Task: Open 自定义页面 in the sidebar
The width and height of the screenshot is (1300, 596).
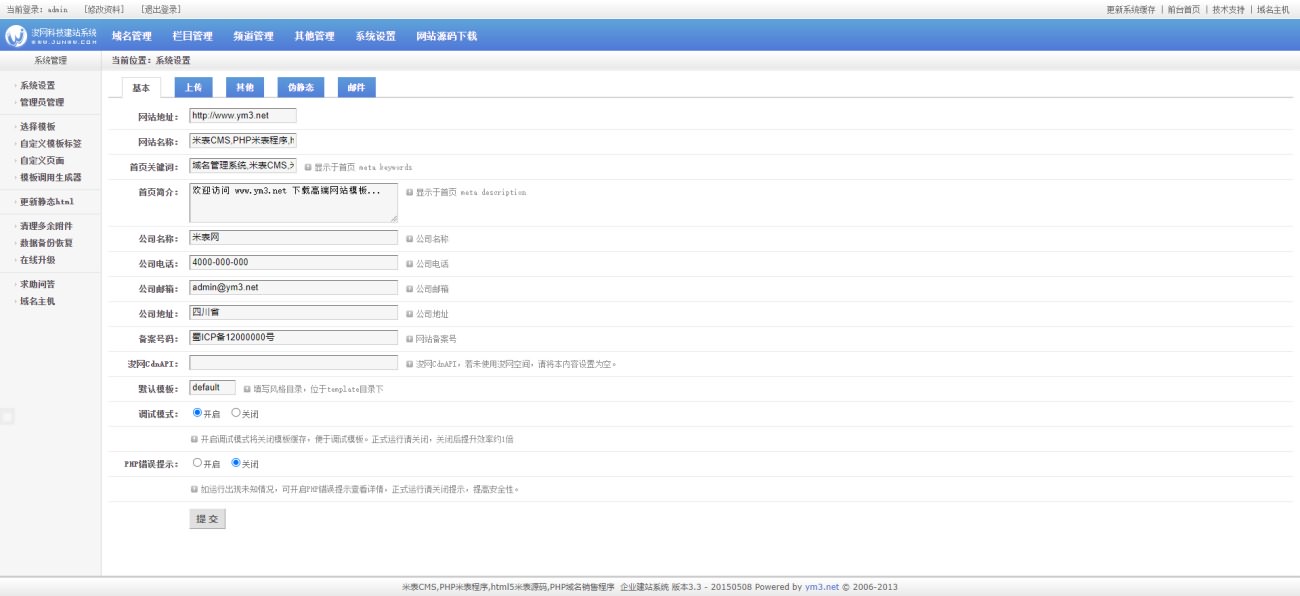Action: [x=42, y=160]
